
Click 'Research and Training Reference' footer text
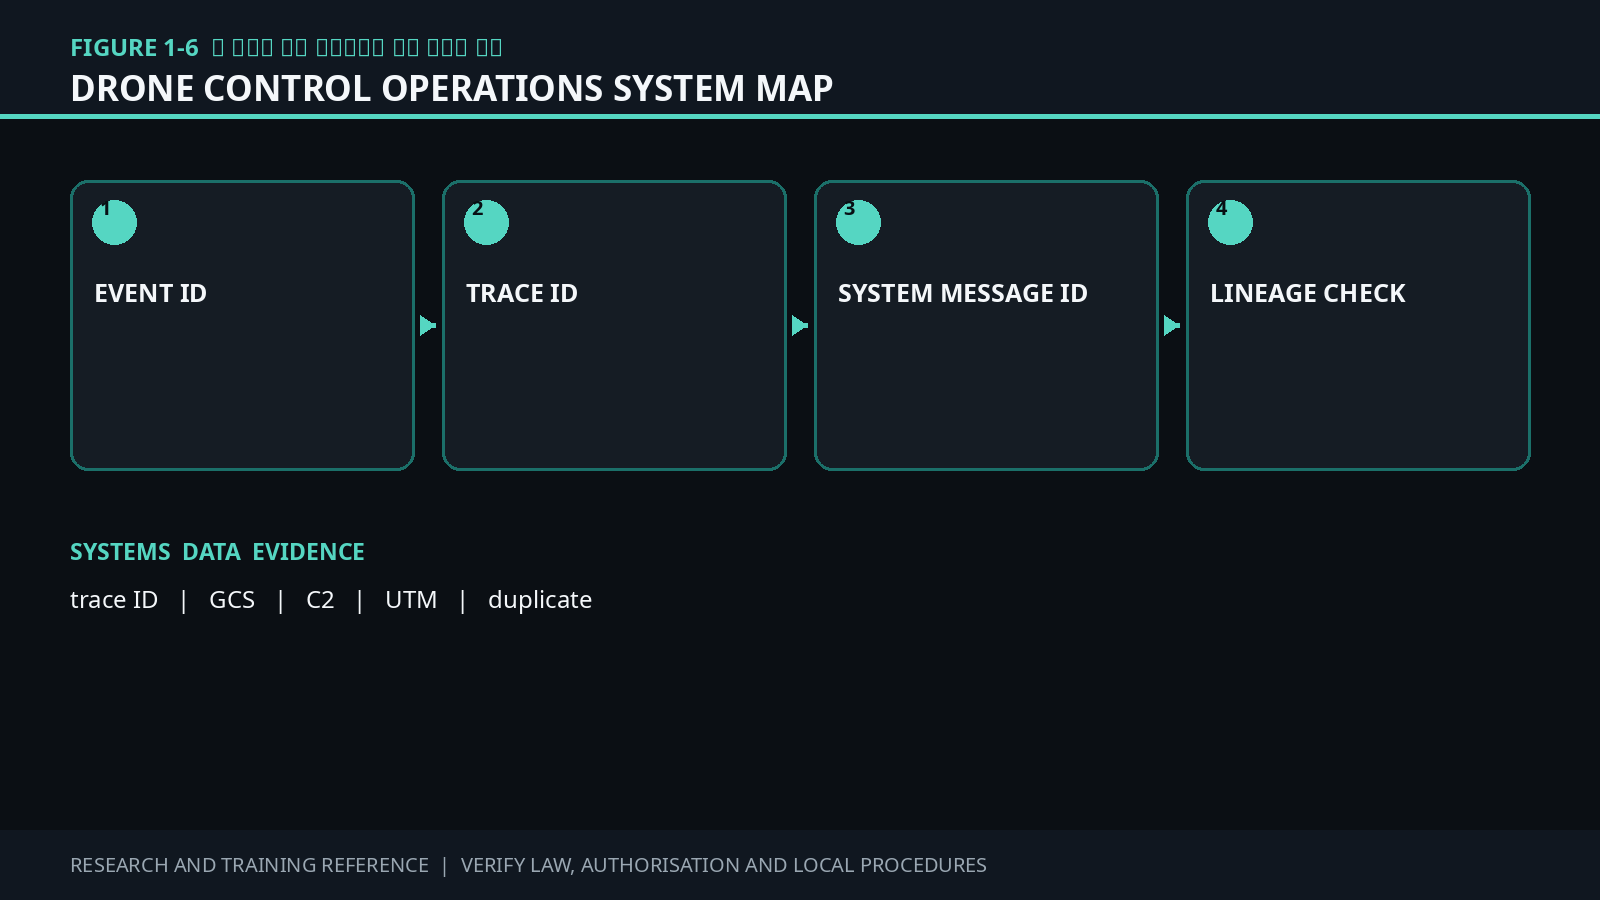(x=249, y=865)
